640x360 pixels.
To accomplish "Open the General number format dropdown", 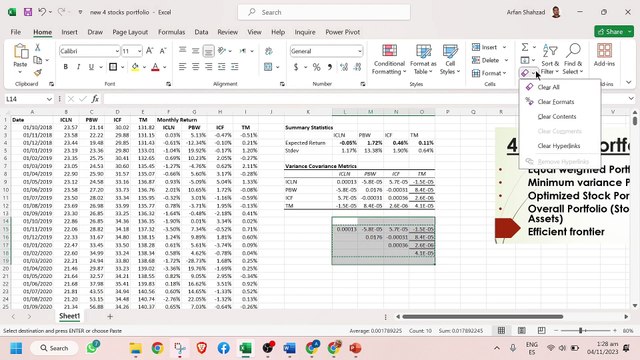I will click(360, 51).
